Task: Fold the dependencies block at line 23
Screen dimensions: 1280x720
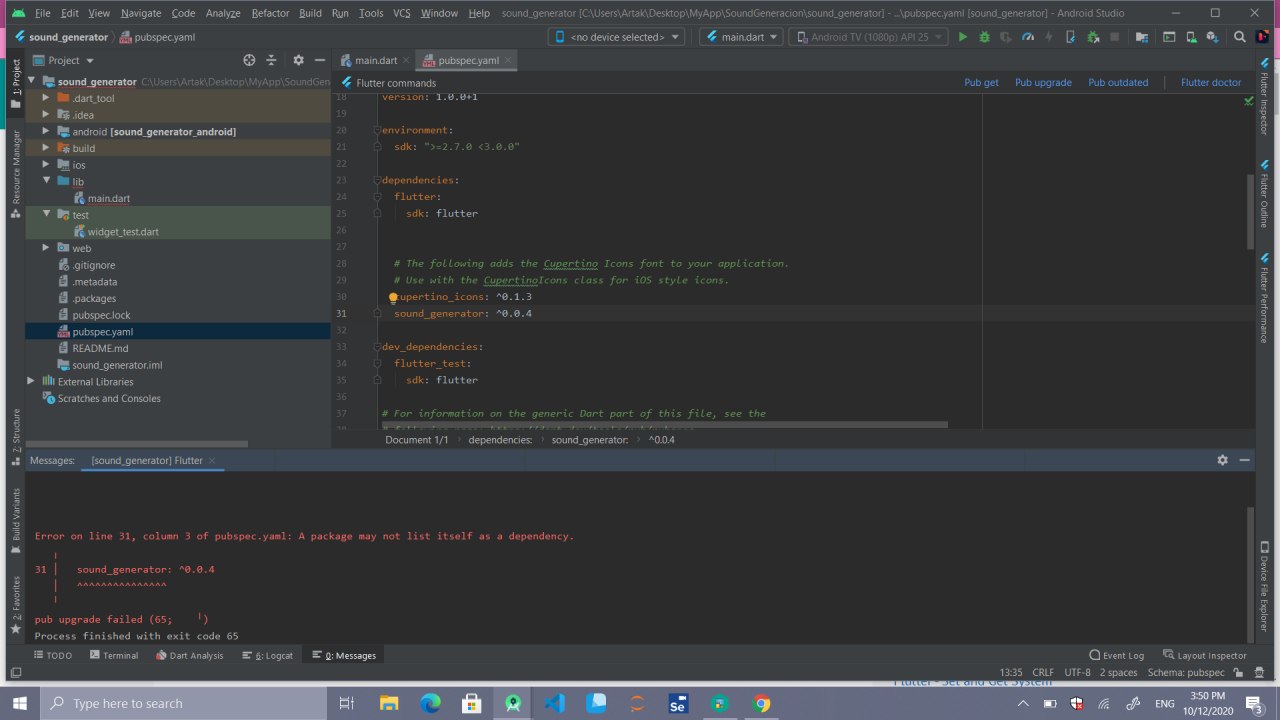Action: (x=377, y=180)
